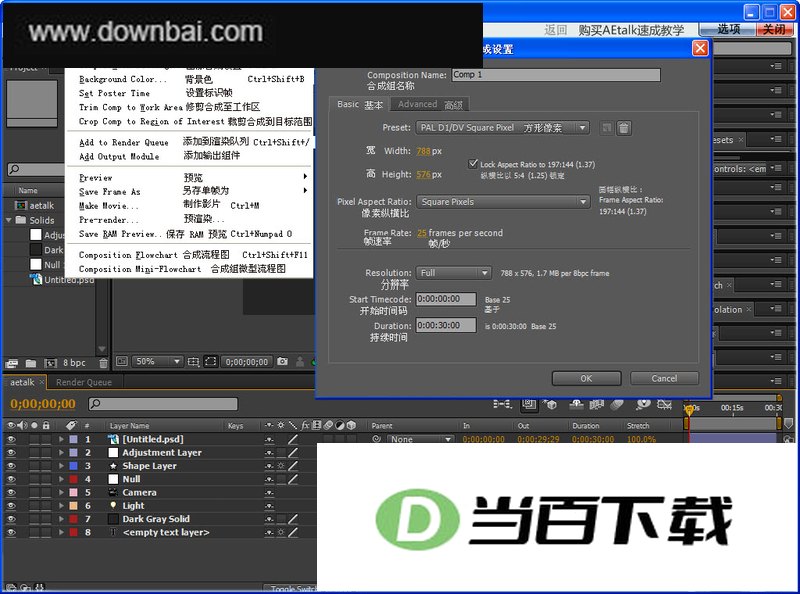Click the Motion Blur icon in timeline
This screenshot has width=800, height=594.
pyautogui.click(x=617, y=405)
